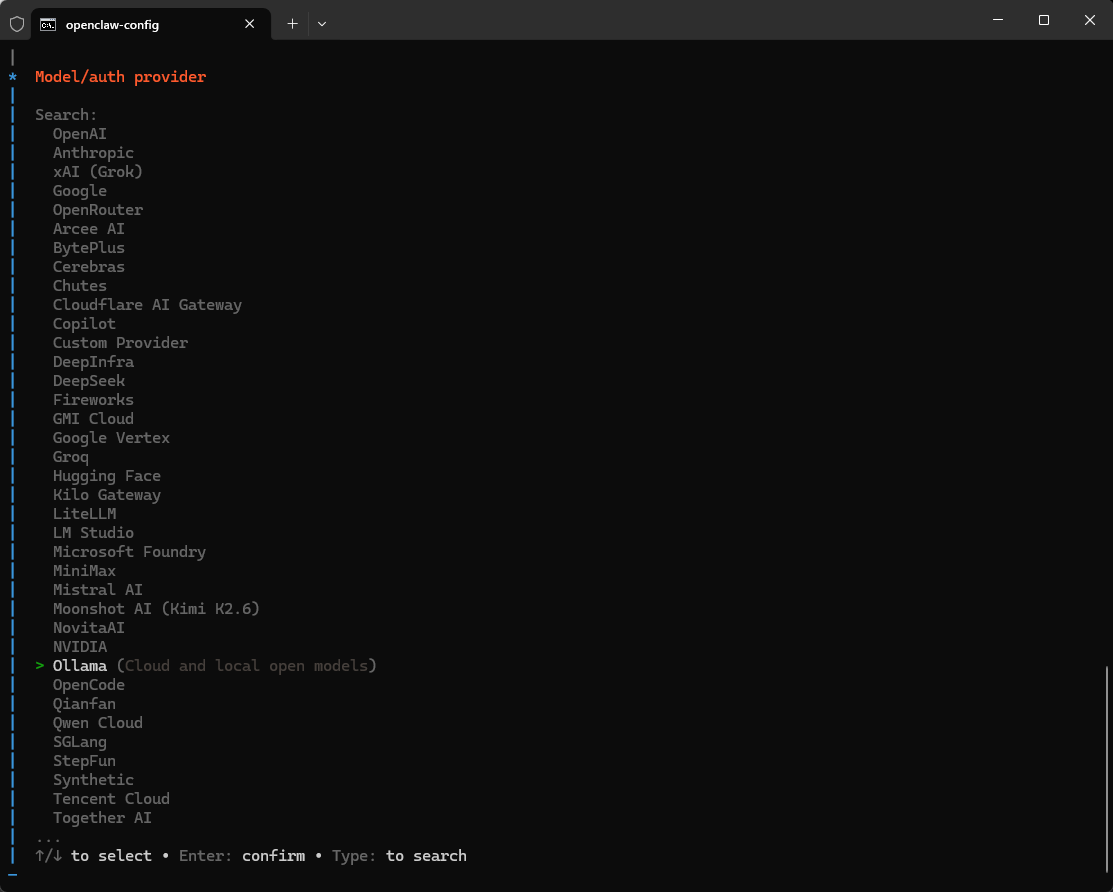This screenshot has height=892, width=1113.
Task: Select the Copilot provider
Action: pos(84,324)
